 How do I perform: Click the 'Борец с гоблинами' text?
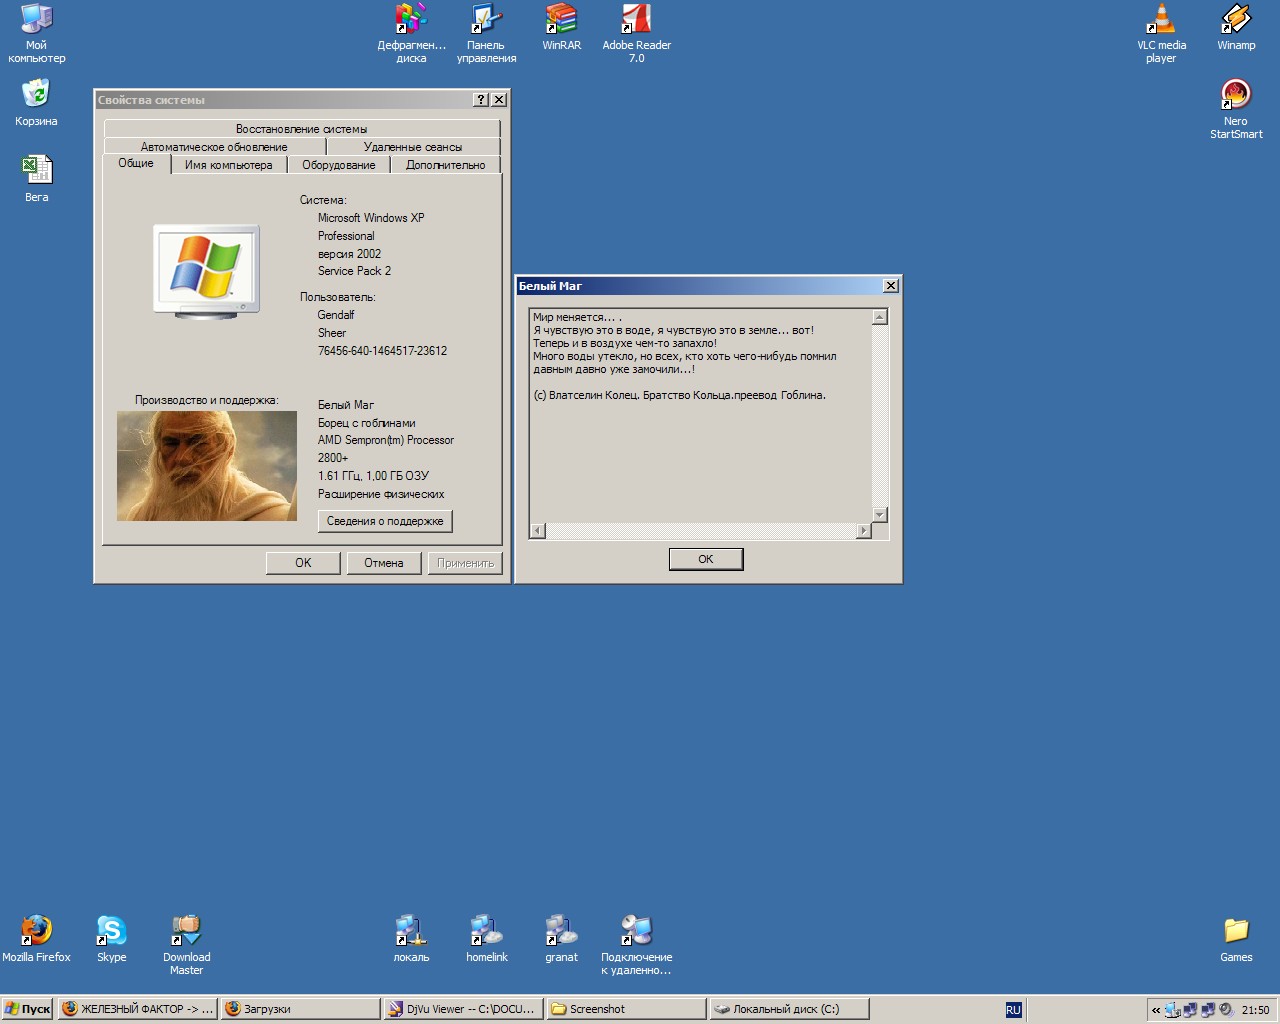pos(366,423)
